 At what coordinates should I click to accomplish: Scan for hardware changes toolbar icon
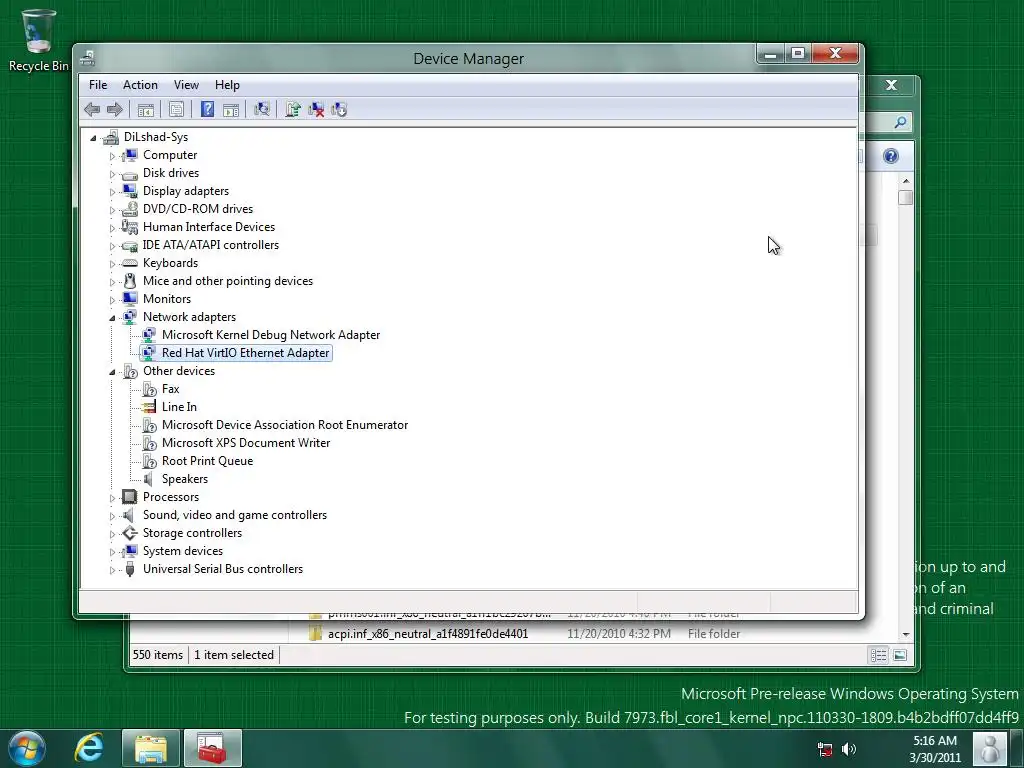point(262,110)
